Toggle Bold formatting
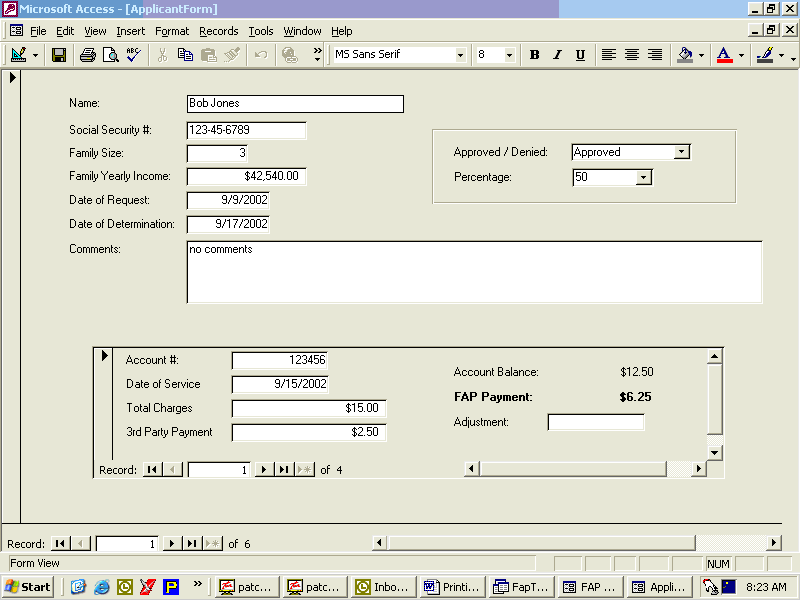This screenshot has height=600, width=800. pyautogui.click(x=534, y=55)
